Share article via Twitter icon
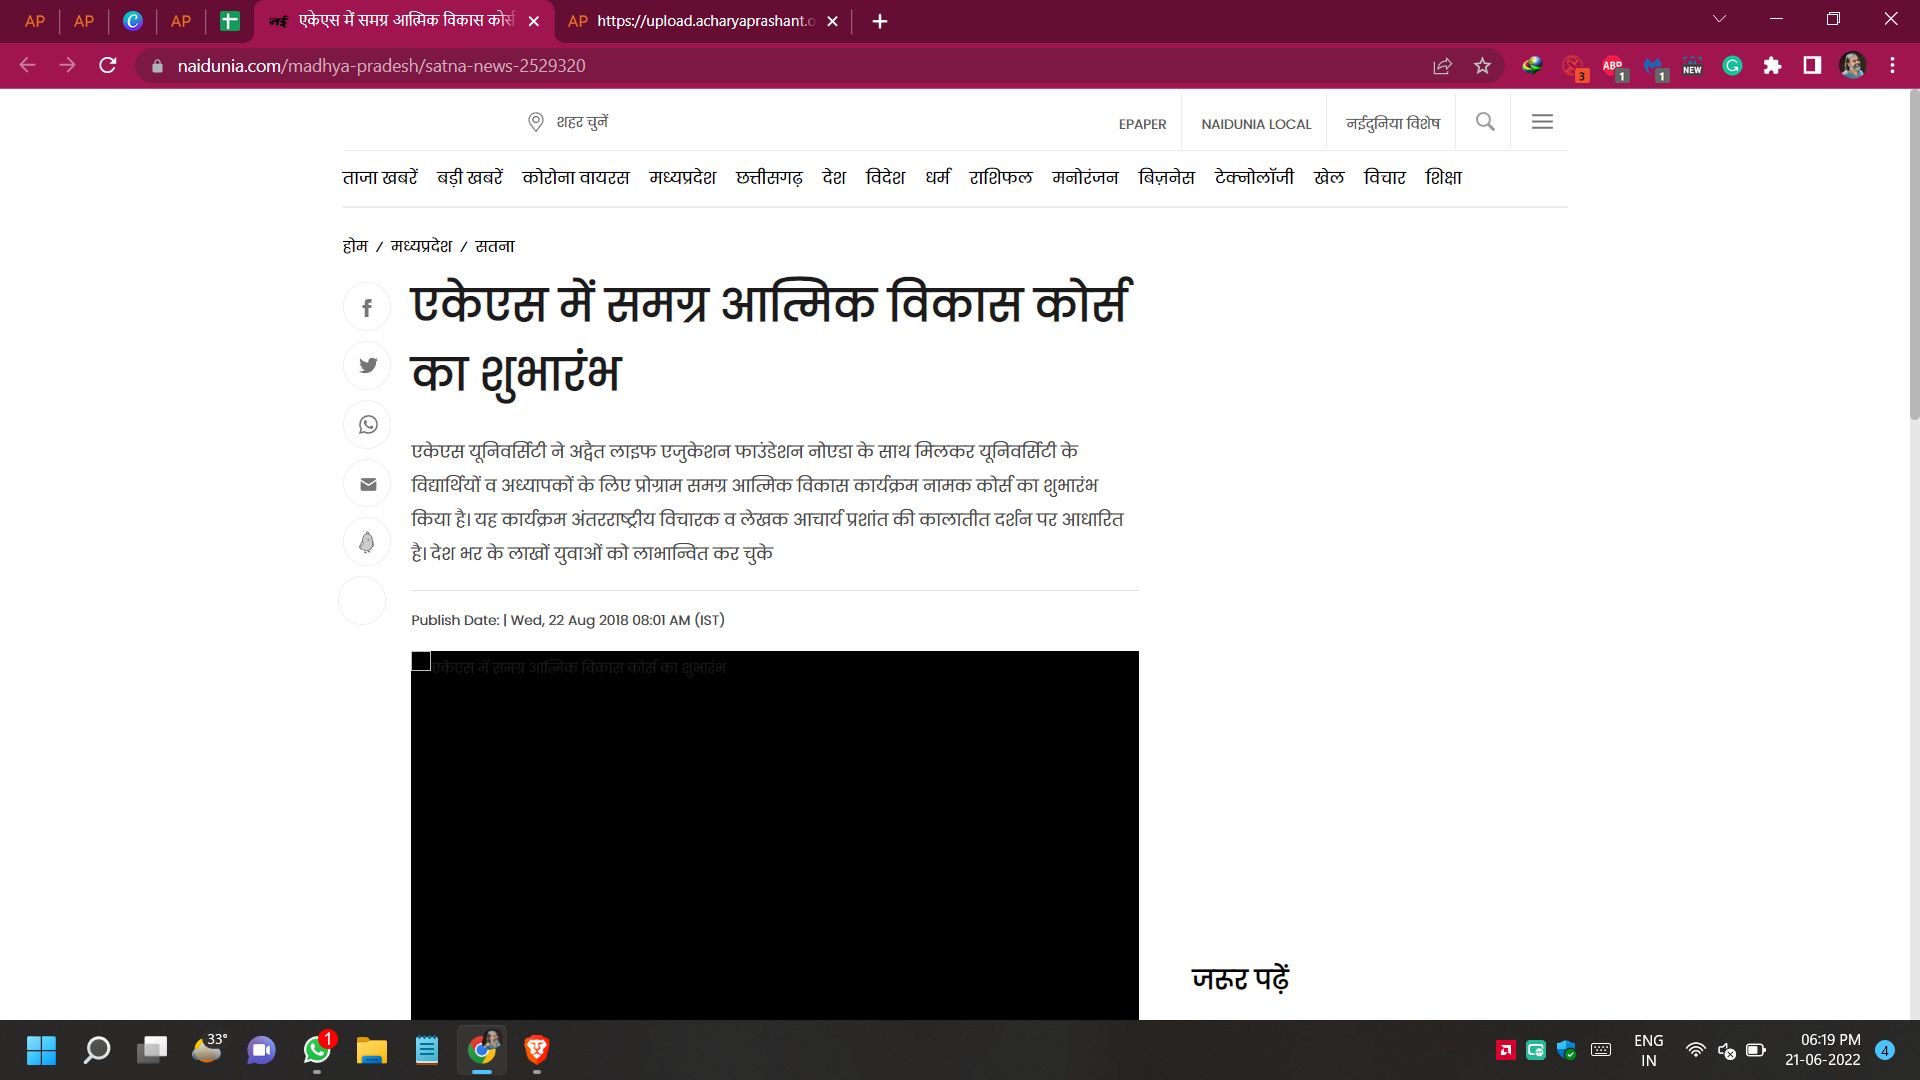 click(x=367, y=365)
